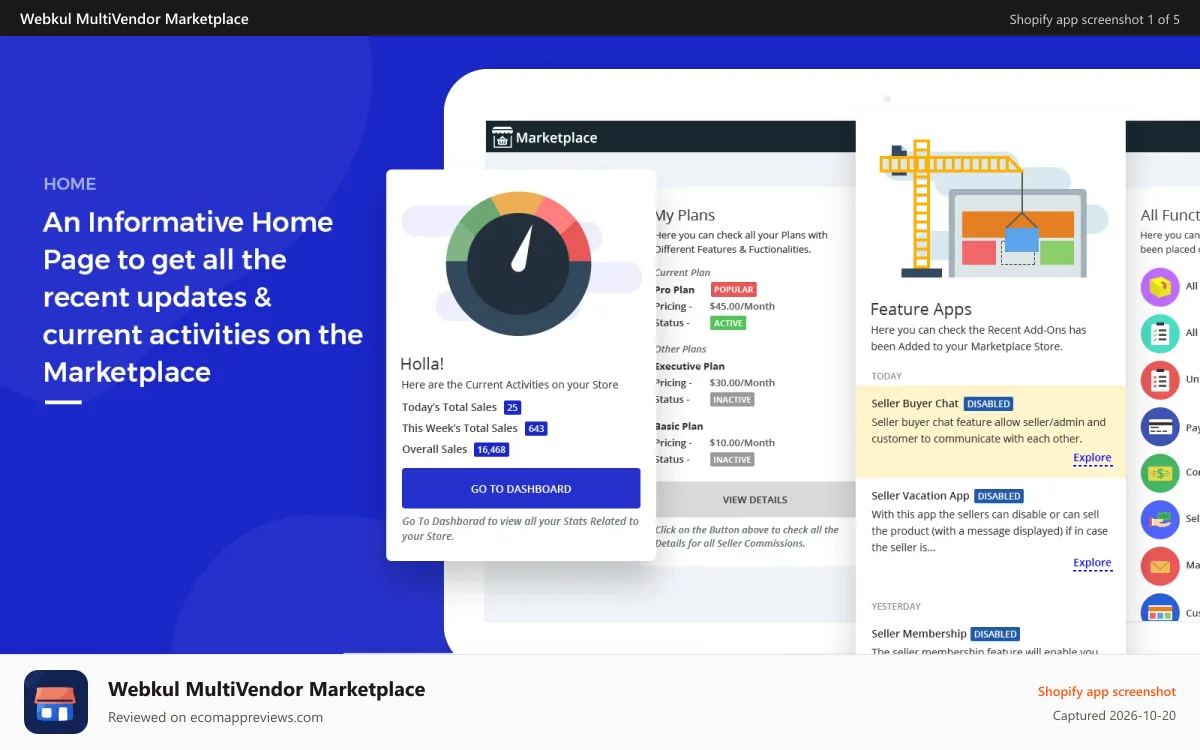1200x750 pixels.
Task: Click the orange 'Shopify app screenshot' label
Action: (1107, 691)
